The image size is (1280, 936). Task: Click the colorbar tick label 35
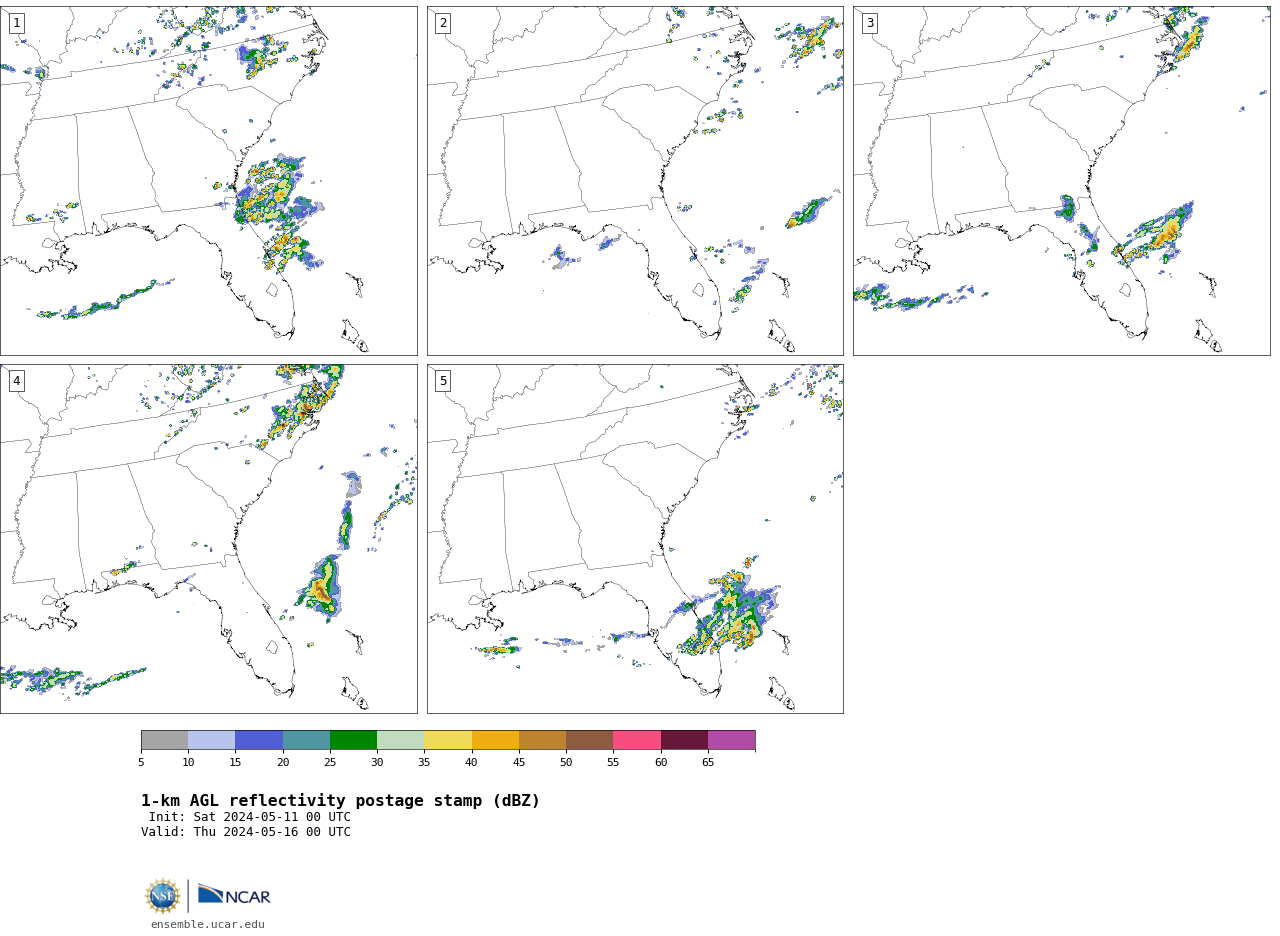point(424,762)
